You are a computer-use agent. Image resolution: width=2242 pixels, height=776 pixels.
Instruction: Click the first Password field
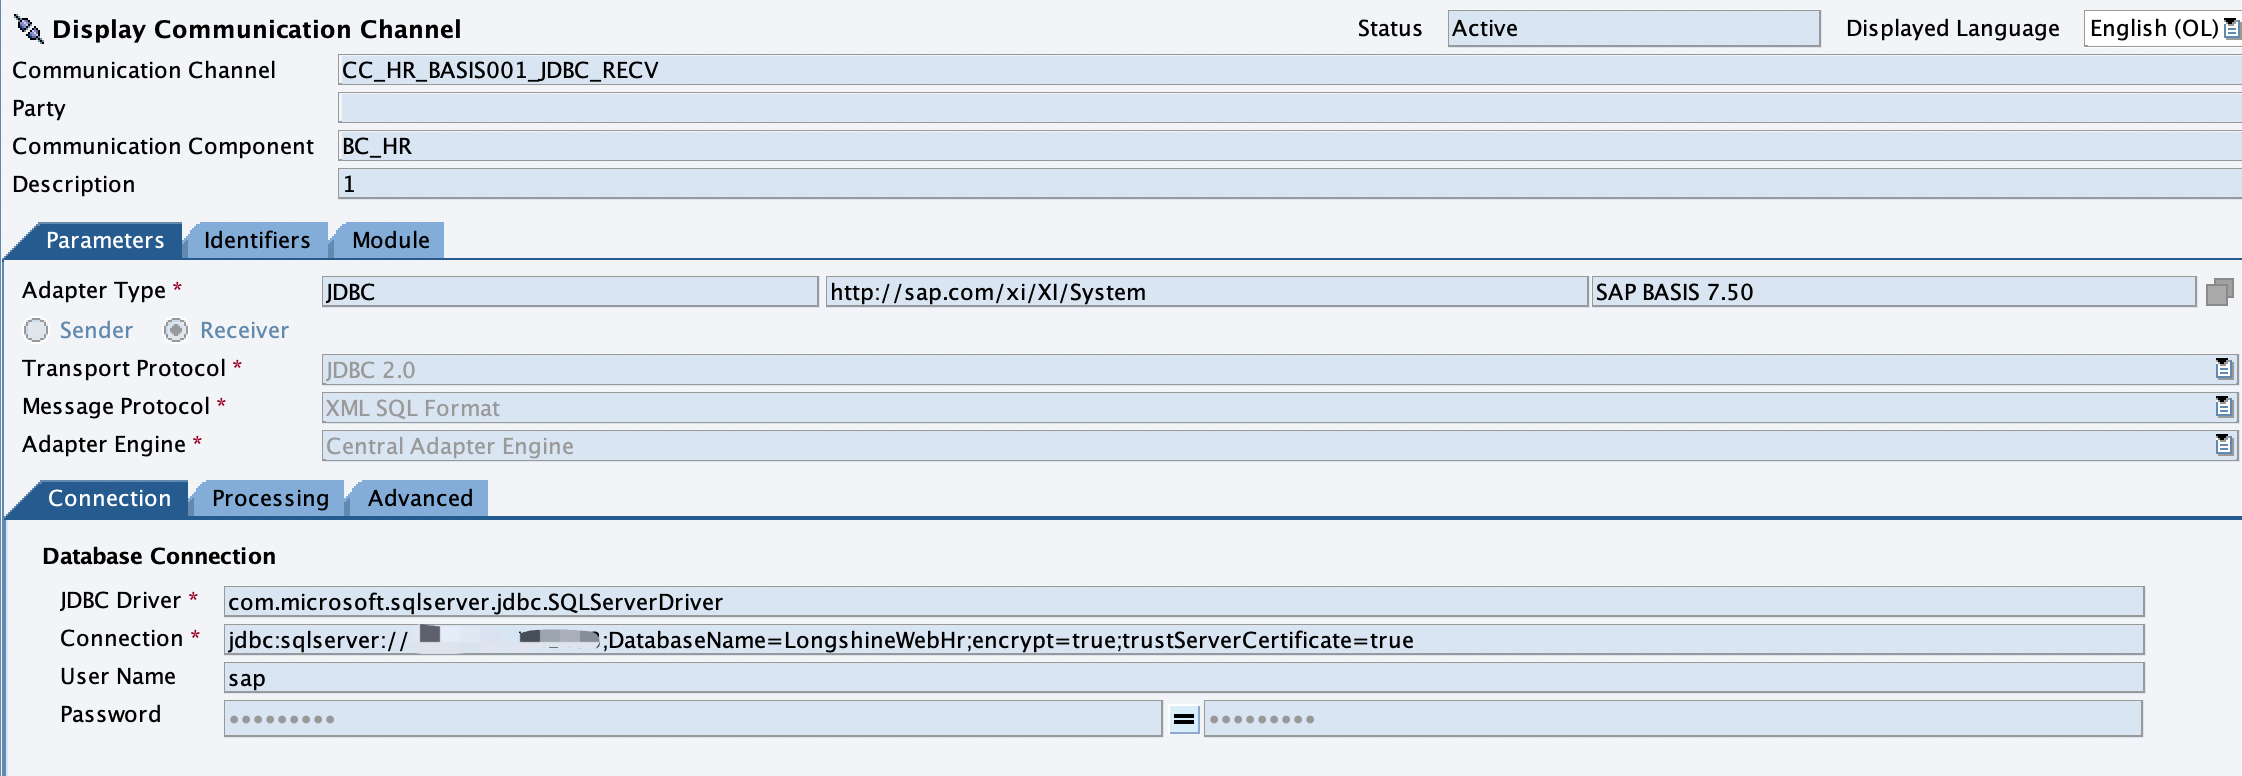(x=693, y=719)
